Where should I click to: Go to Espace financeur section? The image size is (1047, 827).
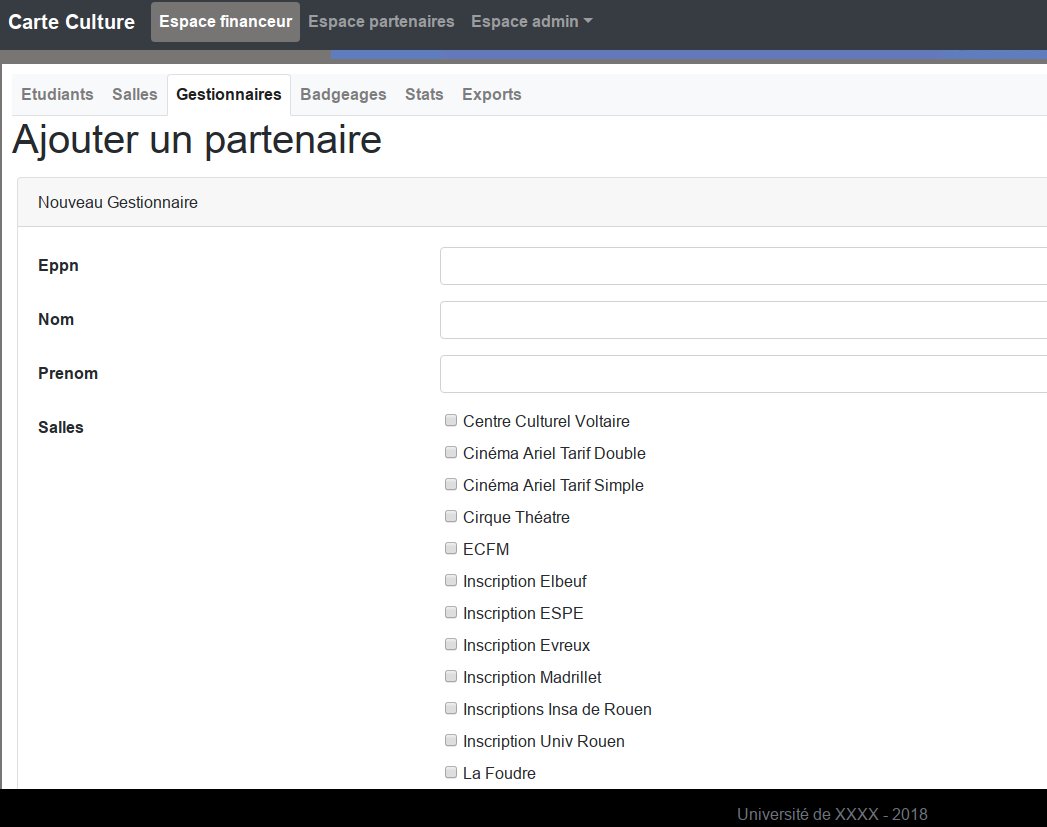point(225,22)
